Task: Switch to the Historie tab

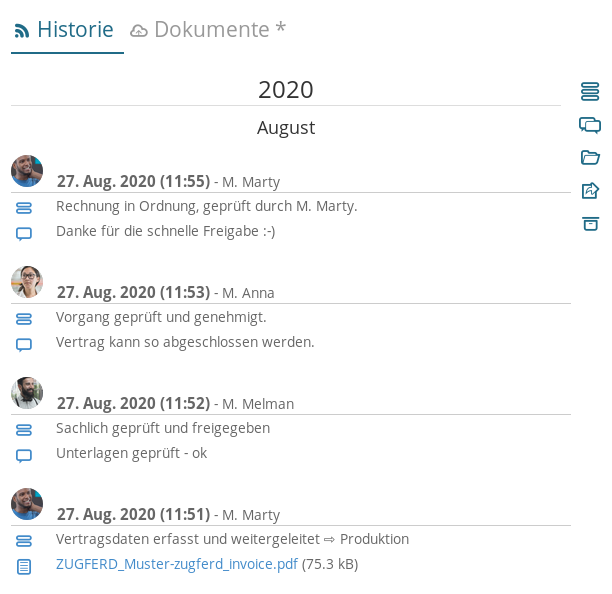Action: [x=66, y=30]
